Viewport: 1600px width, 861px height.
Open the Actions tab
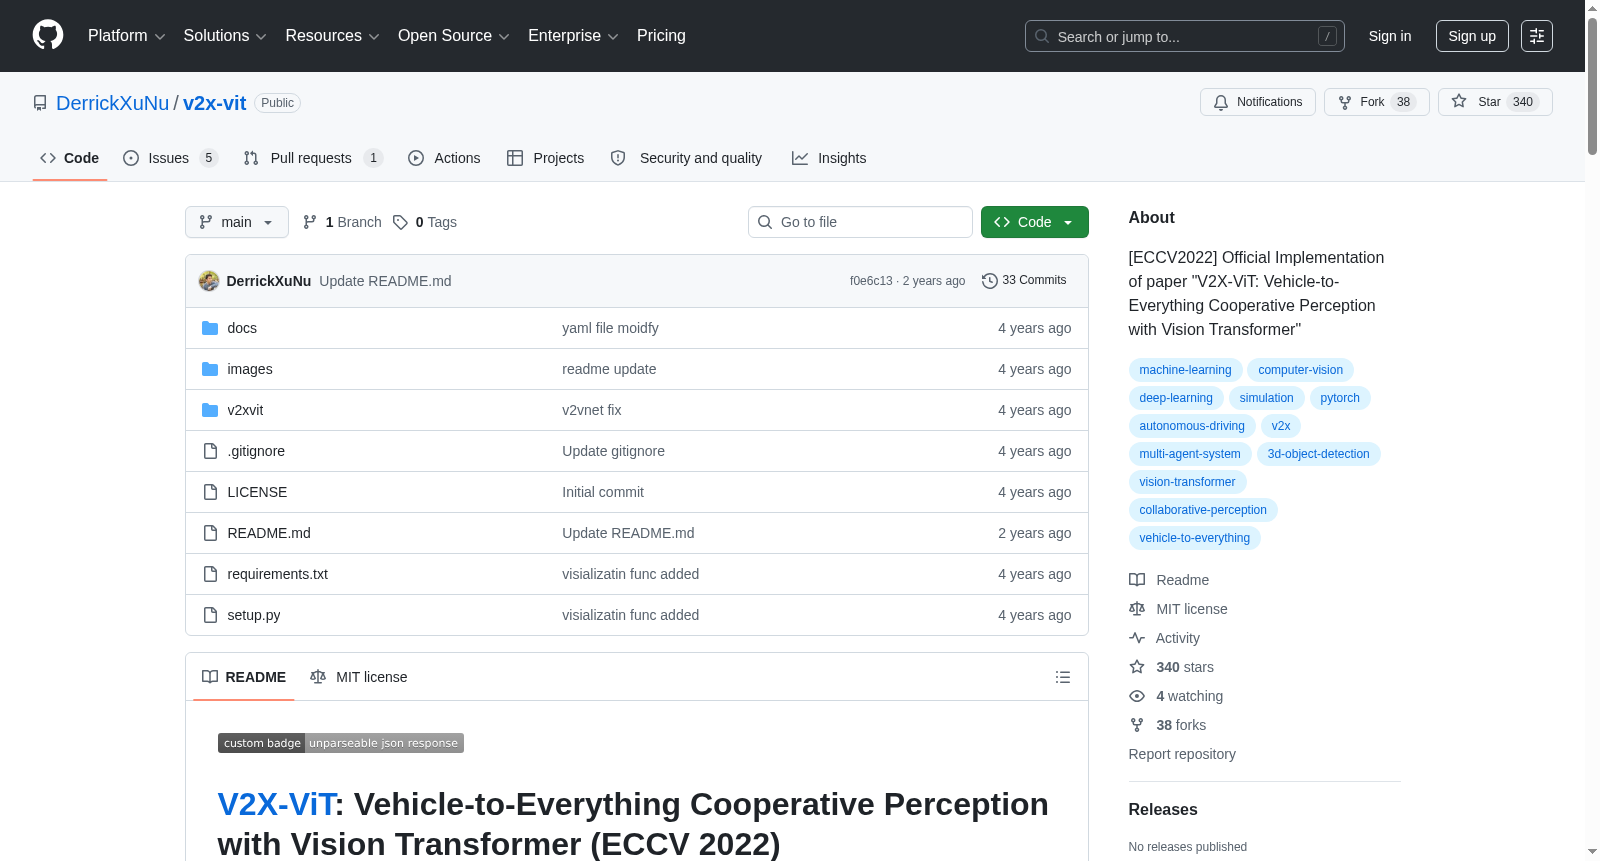[444, 158]
